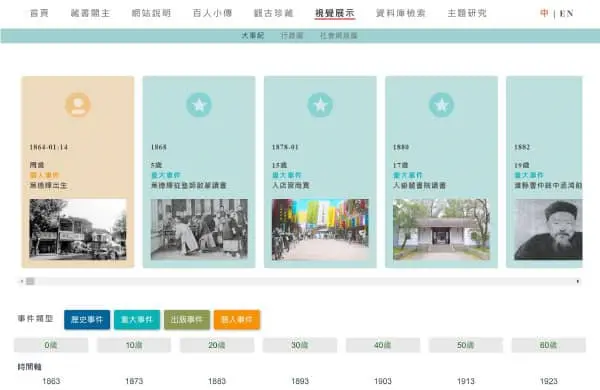Click the 1923 year on the timeline
This screenshot has height=390, width=600.
coord(548,381)
